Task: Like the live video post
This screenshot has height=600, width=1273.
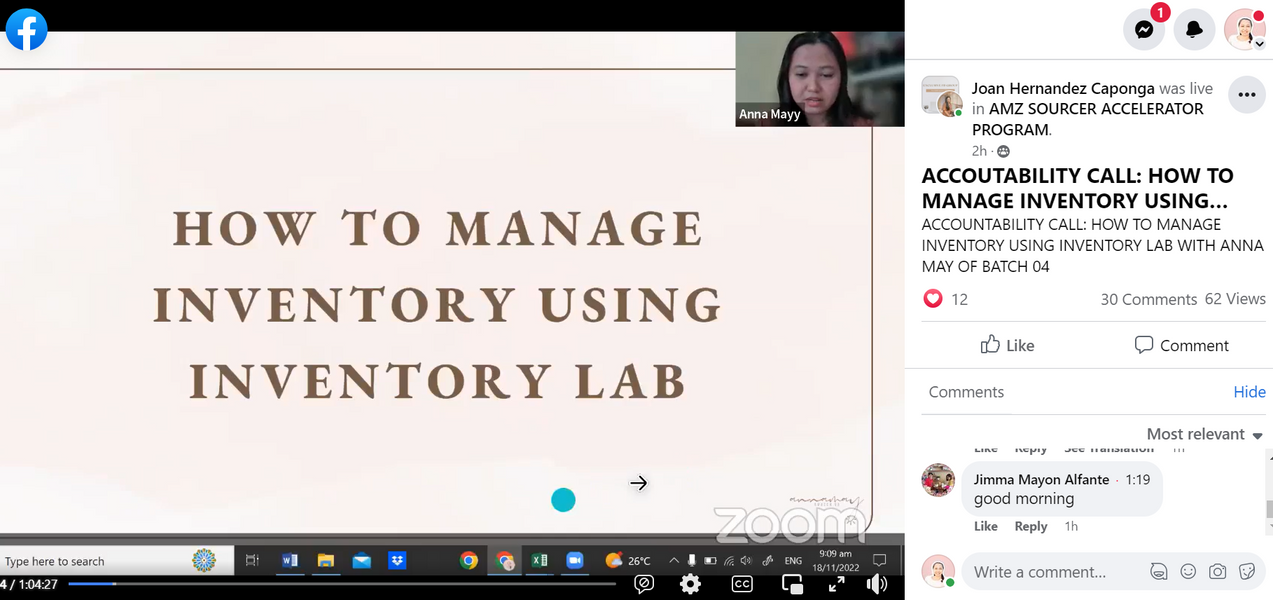Action: [1007, 345]
